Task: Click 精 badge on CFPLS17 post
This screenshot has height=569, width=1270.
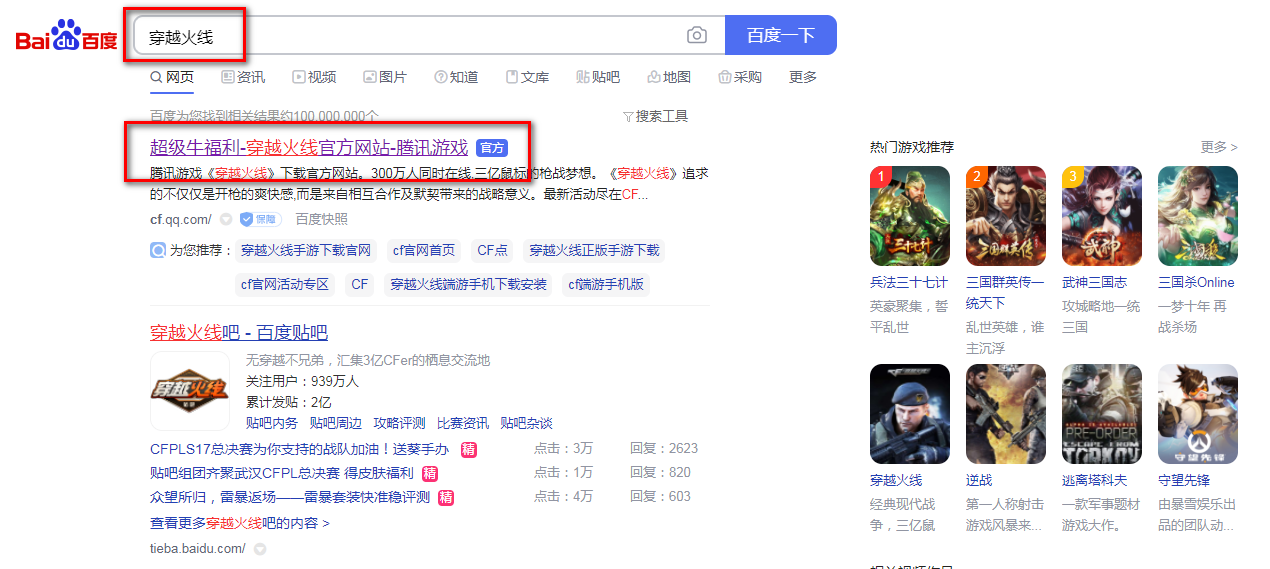Action: pyautogui.click(x=469, y=449)
